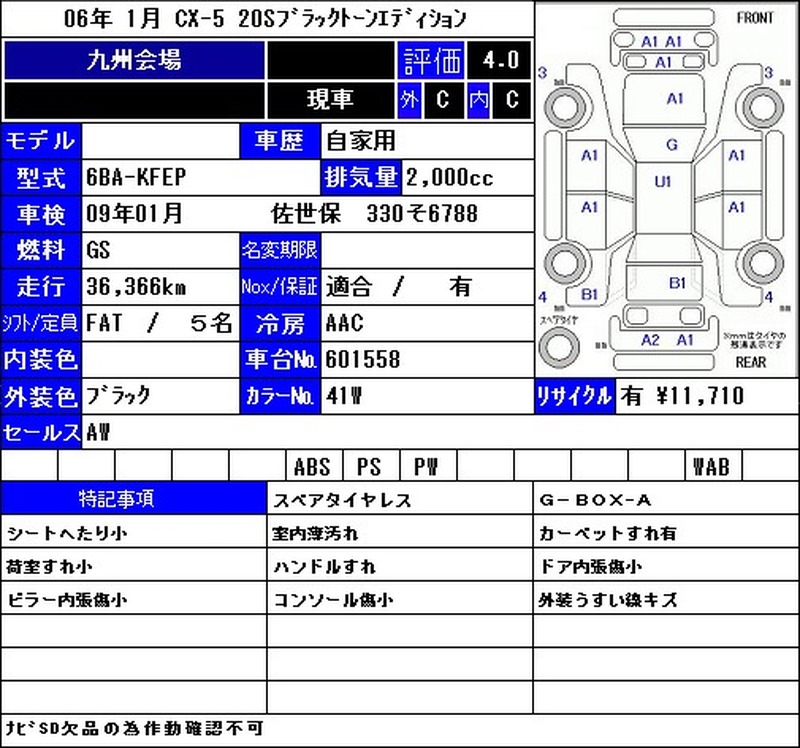
Task: Click the B1 left rear fender mark
Action: tap(589, 294)
